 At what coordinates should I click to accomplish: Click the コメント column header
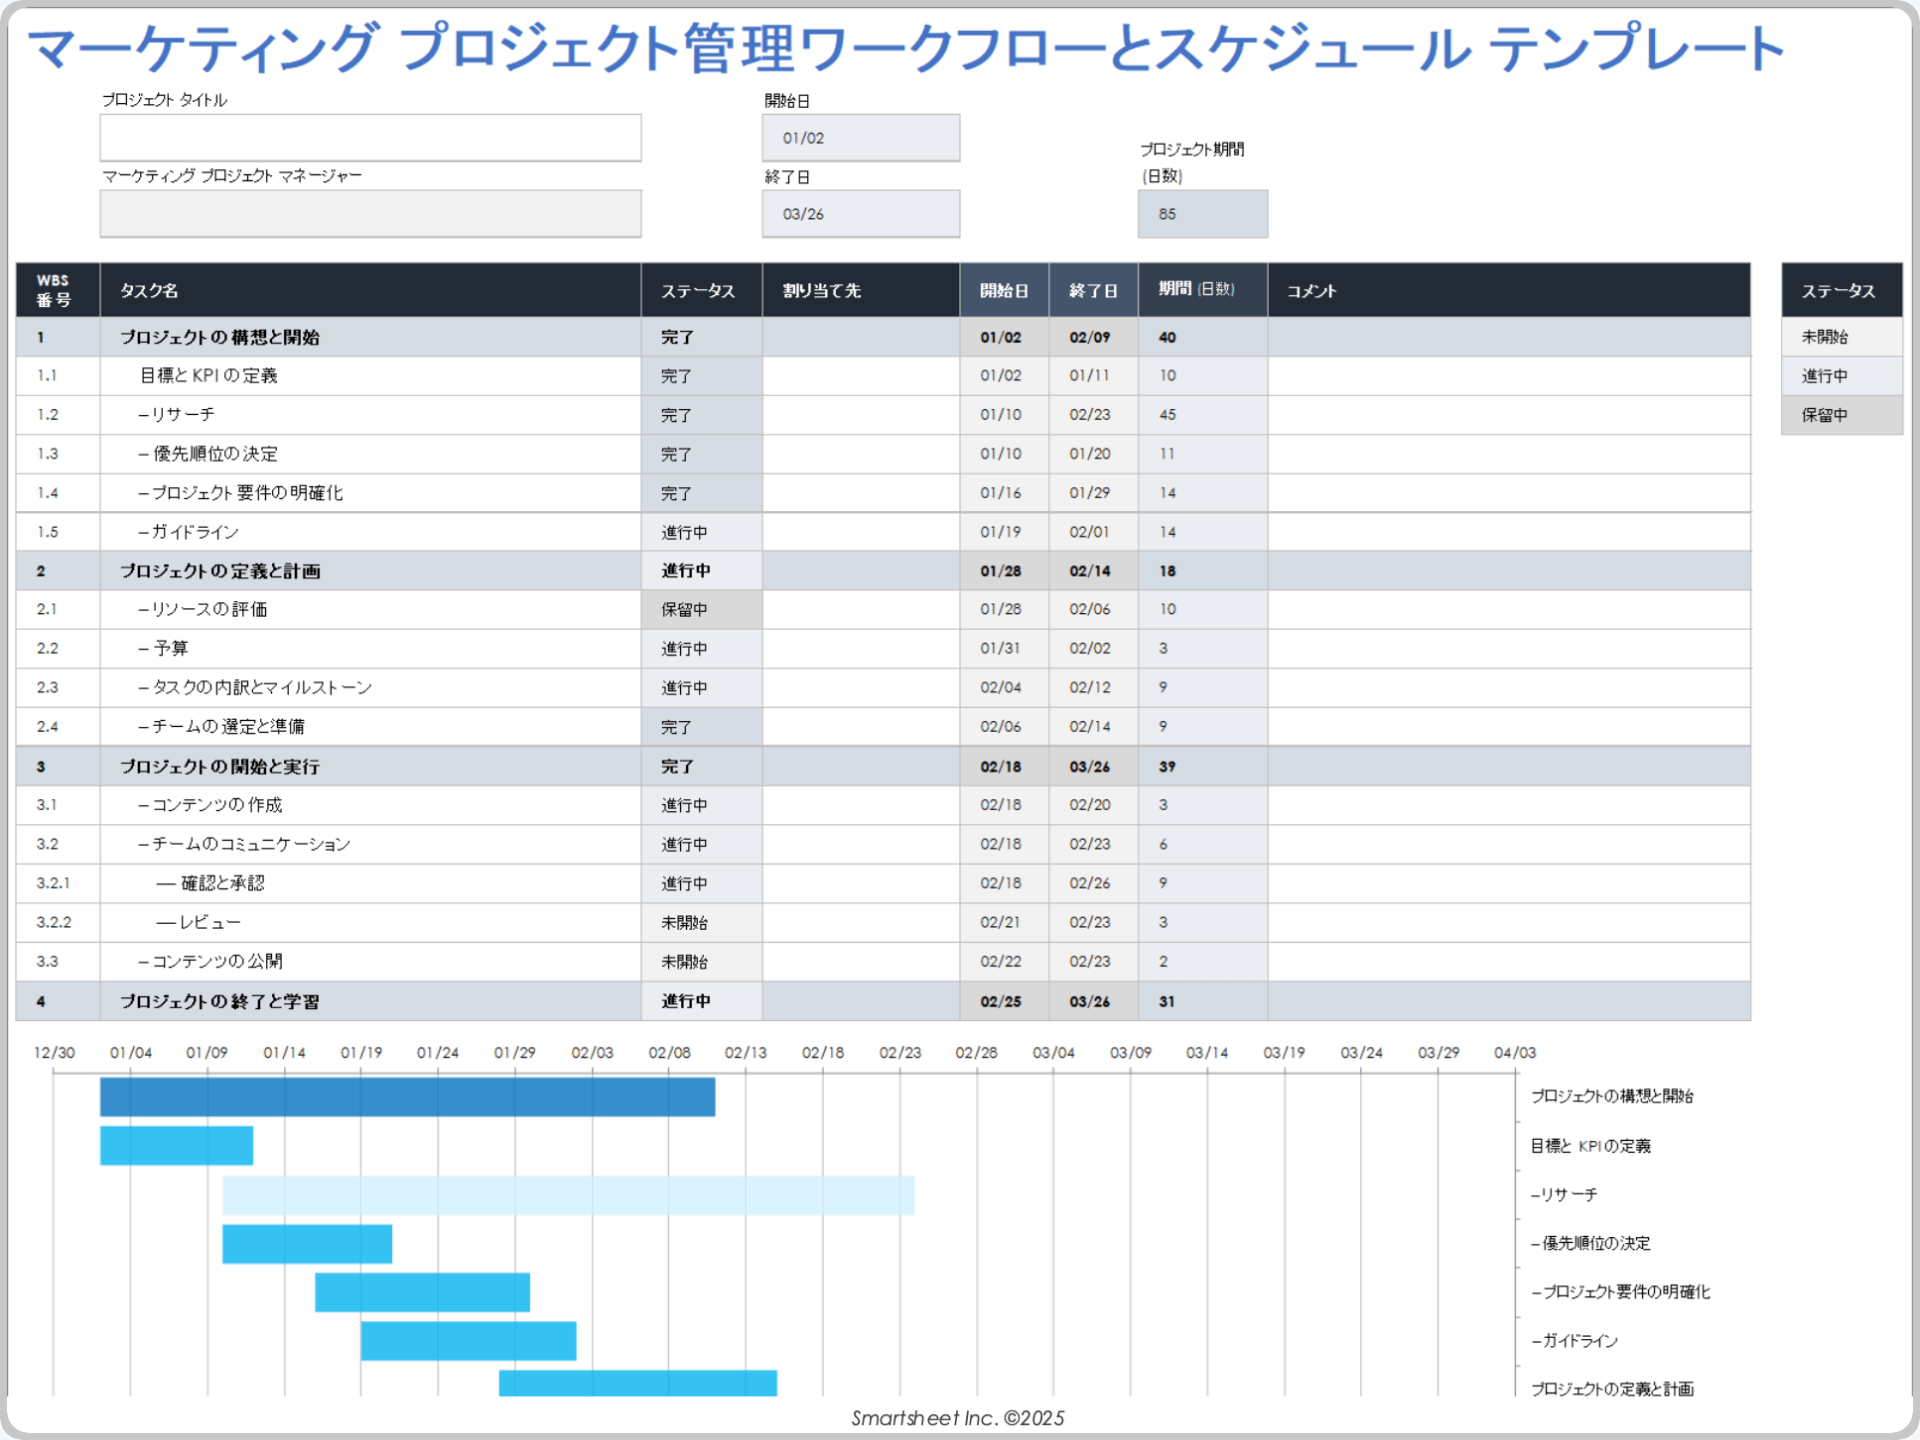point(1509,290)
